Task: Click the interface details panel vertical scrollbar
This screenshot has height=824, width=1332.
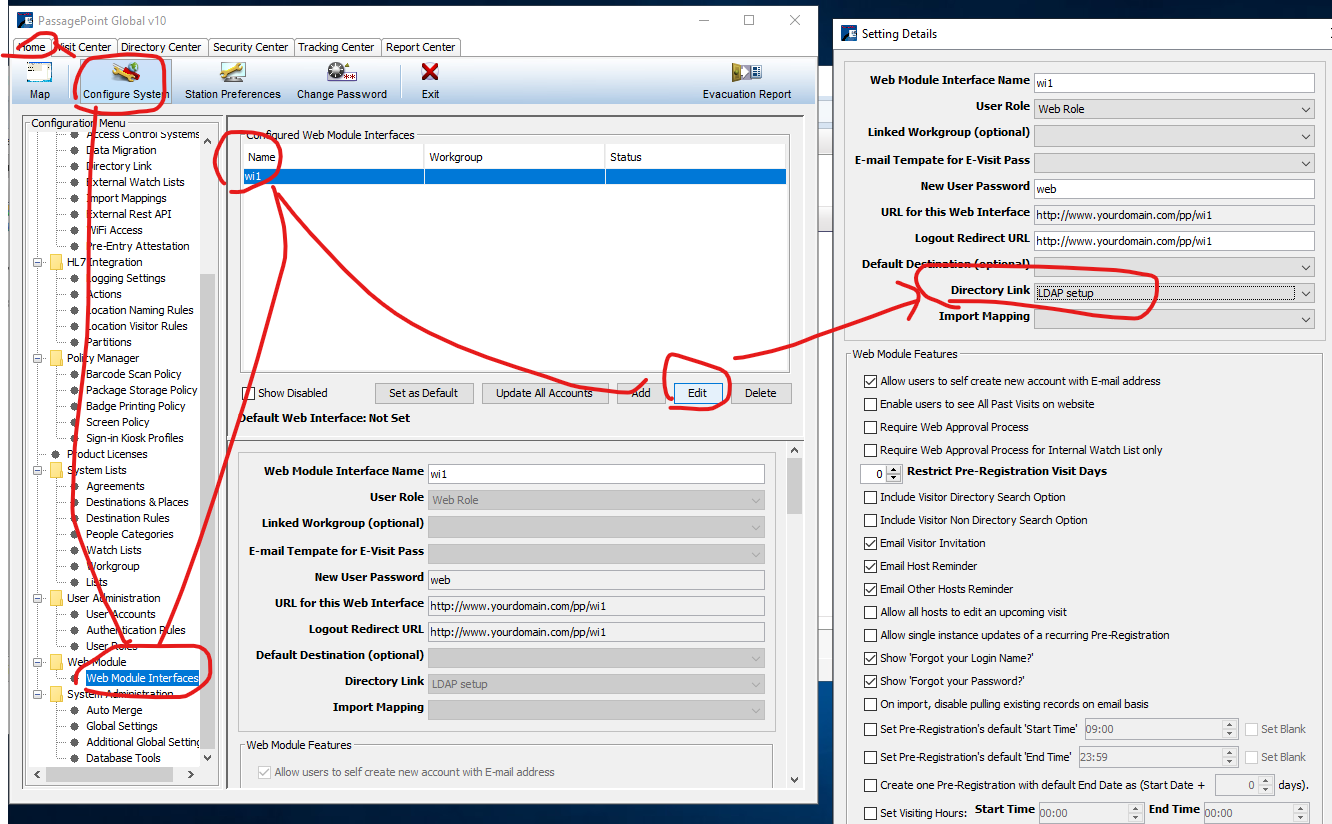Action: coord(795,487)
